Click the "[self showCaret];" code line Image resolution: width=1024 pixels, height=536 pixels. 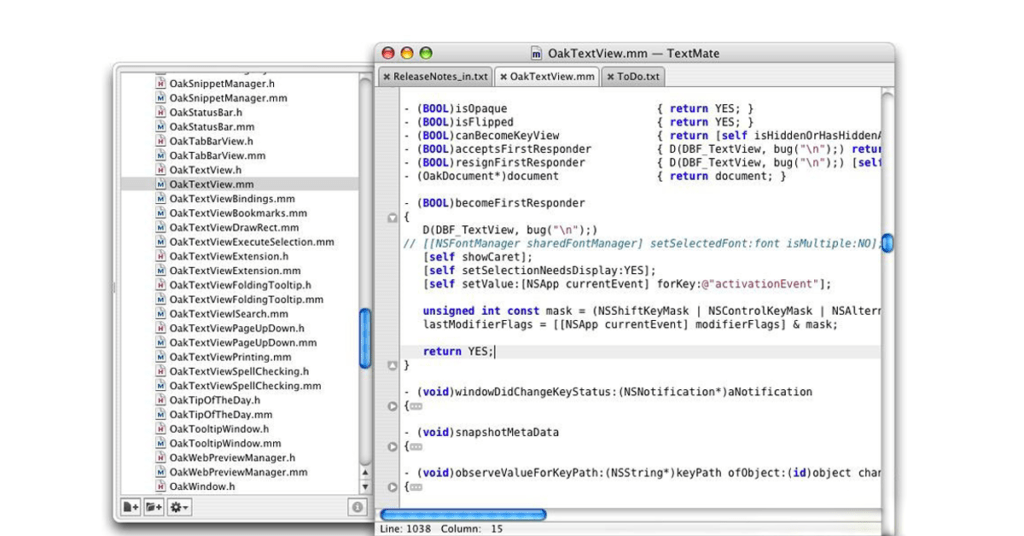[x=477, y=257]
